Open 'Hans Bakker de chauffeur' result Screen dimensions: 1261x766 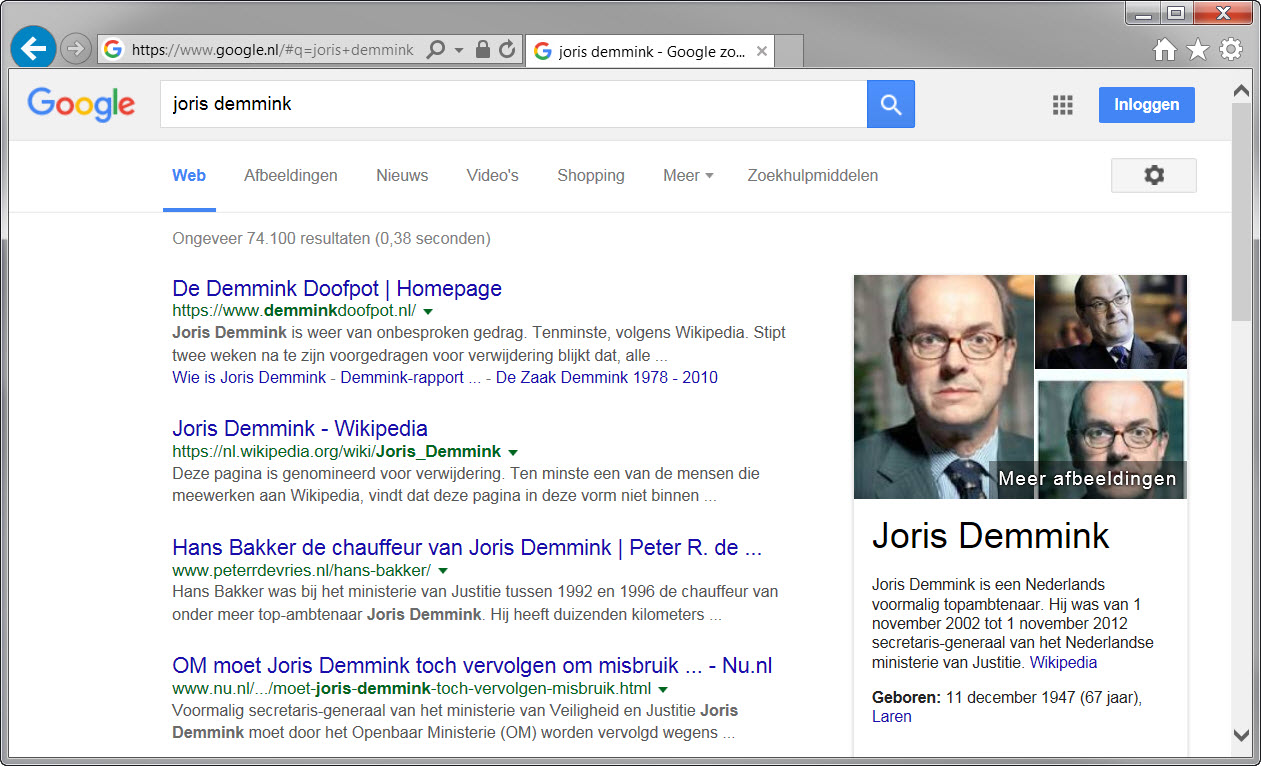tap(467, 548)
